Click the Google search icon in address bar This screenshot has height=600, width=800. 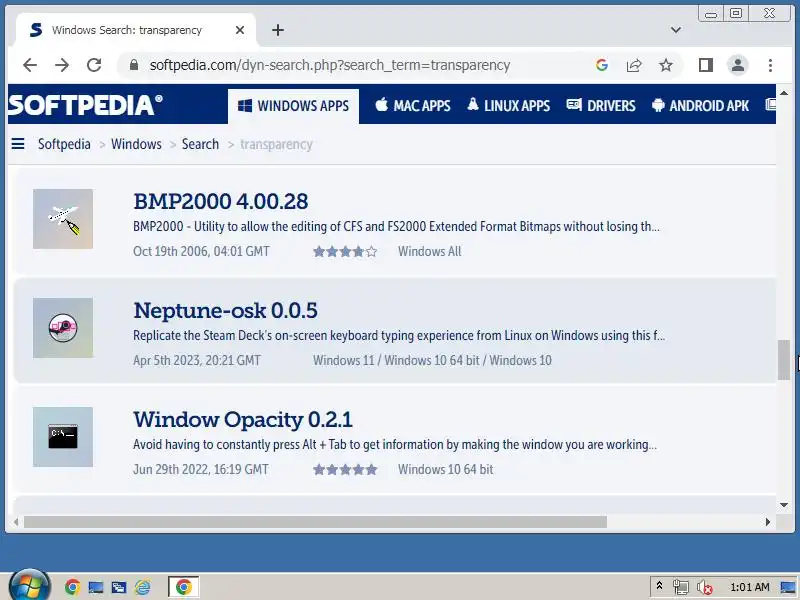[x=602, y=65]
